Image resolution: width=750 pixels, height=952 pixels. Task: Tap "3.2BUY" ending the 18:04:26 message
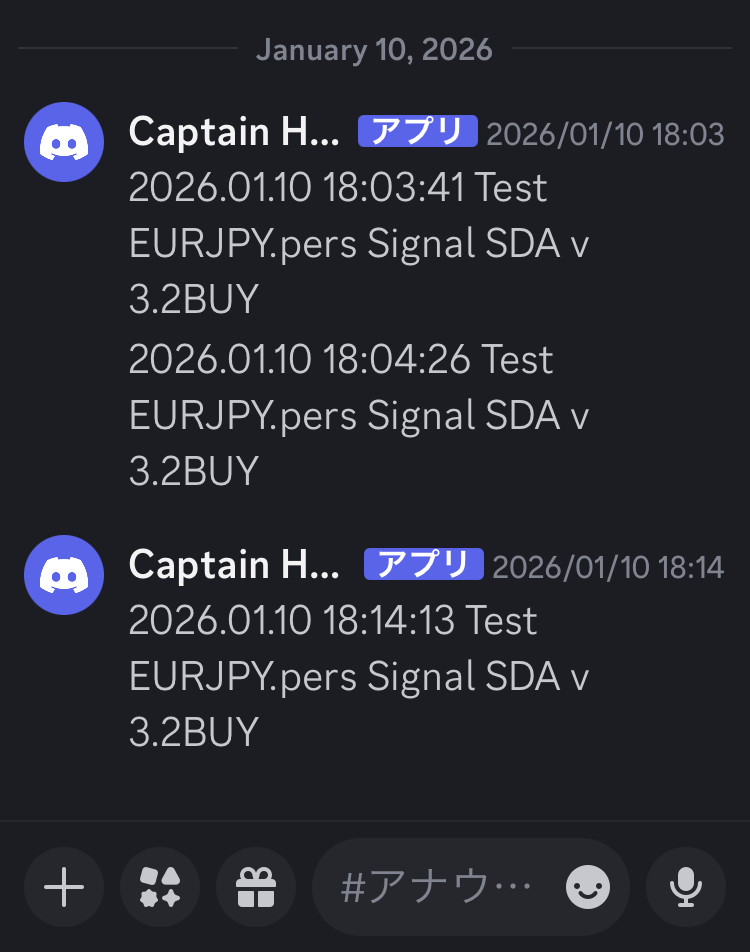[194, 471]
